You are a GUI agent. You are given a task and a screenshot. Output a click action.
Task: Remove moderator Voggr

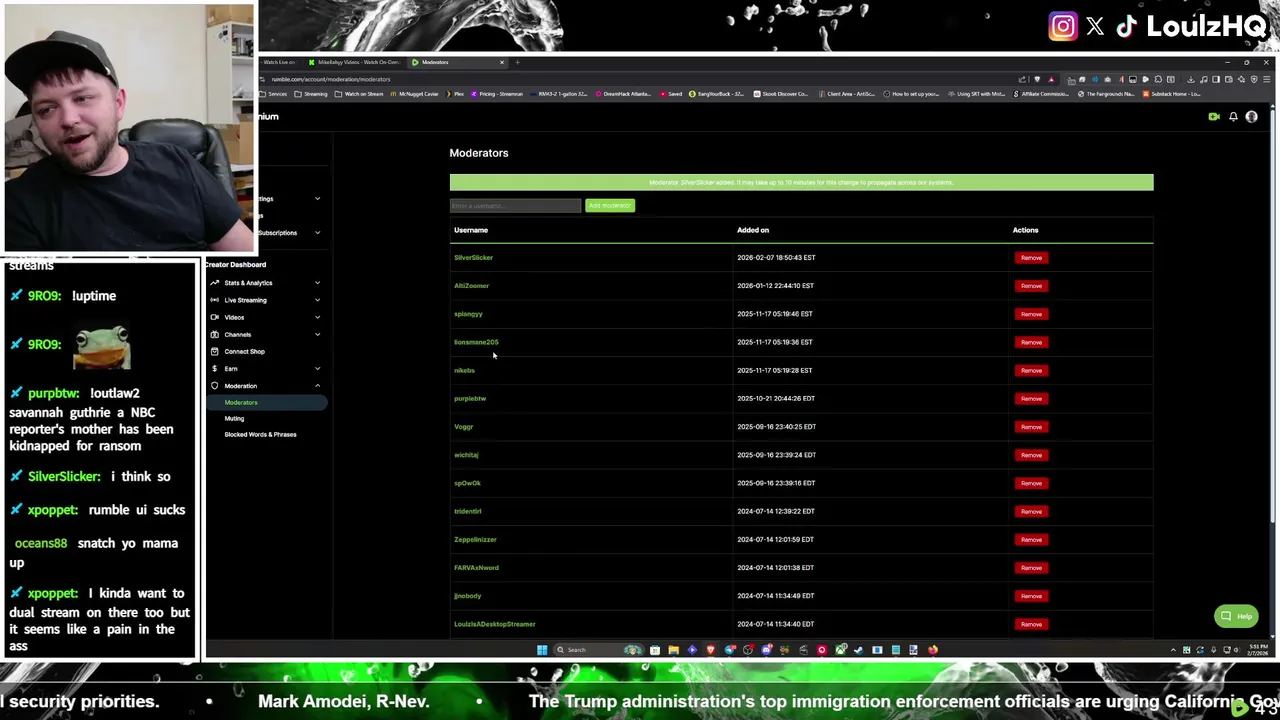(1031, 427)
